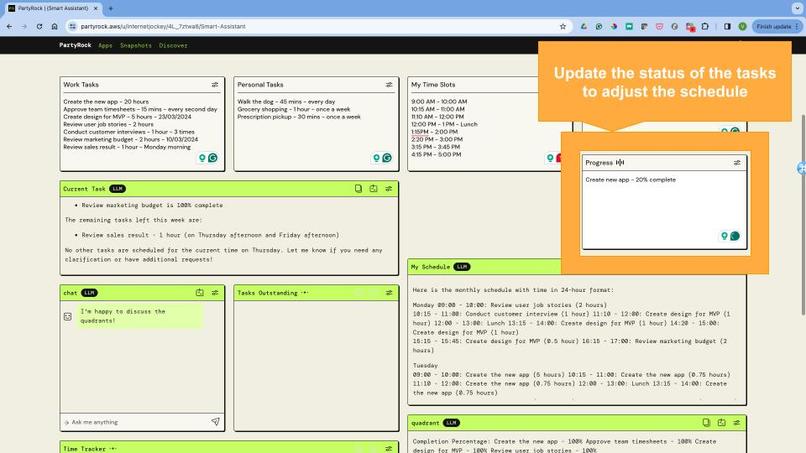Expand the tab search chevron
The height and width of the screenshot is (453, 806).
[x=797, y=8]
